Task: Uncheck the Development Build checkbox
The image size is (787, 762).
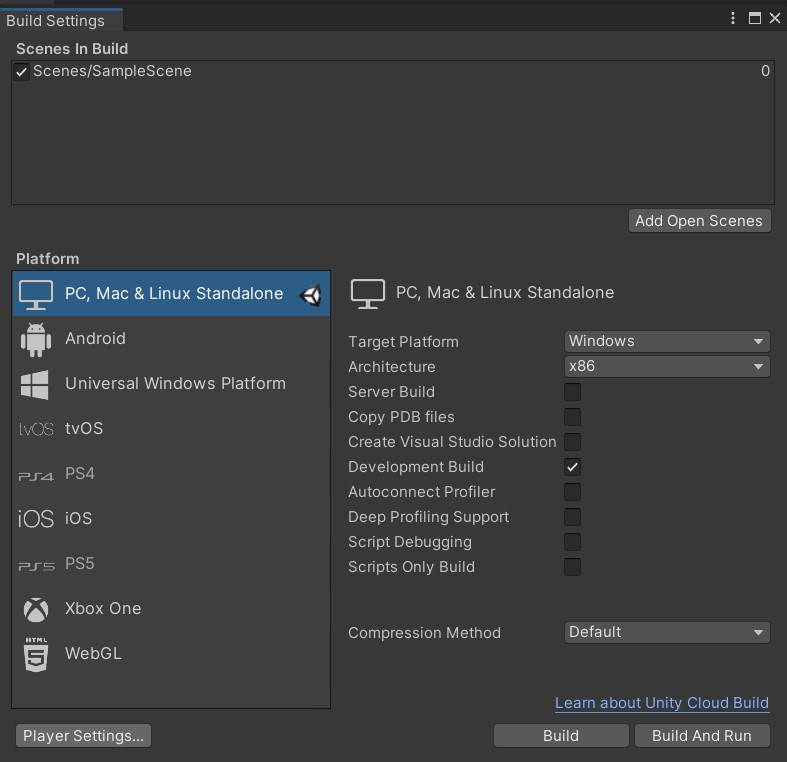Action: [572, 467]
